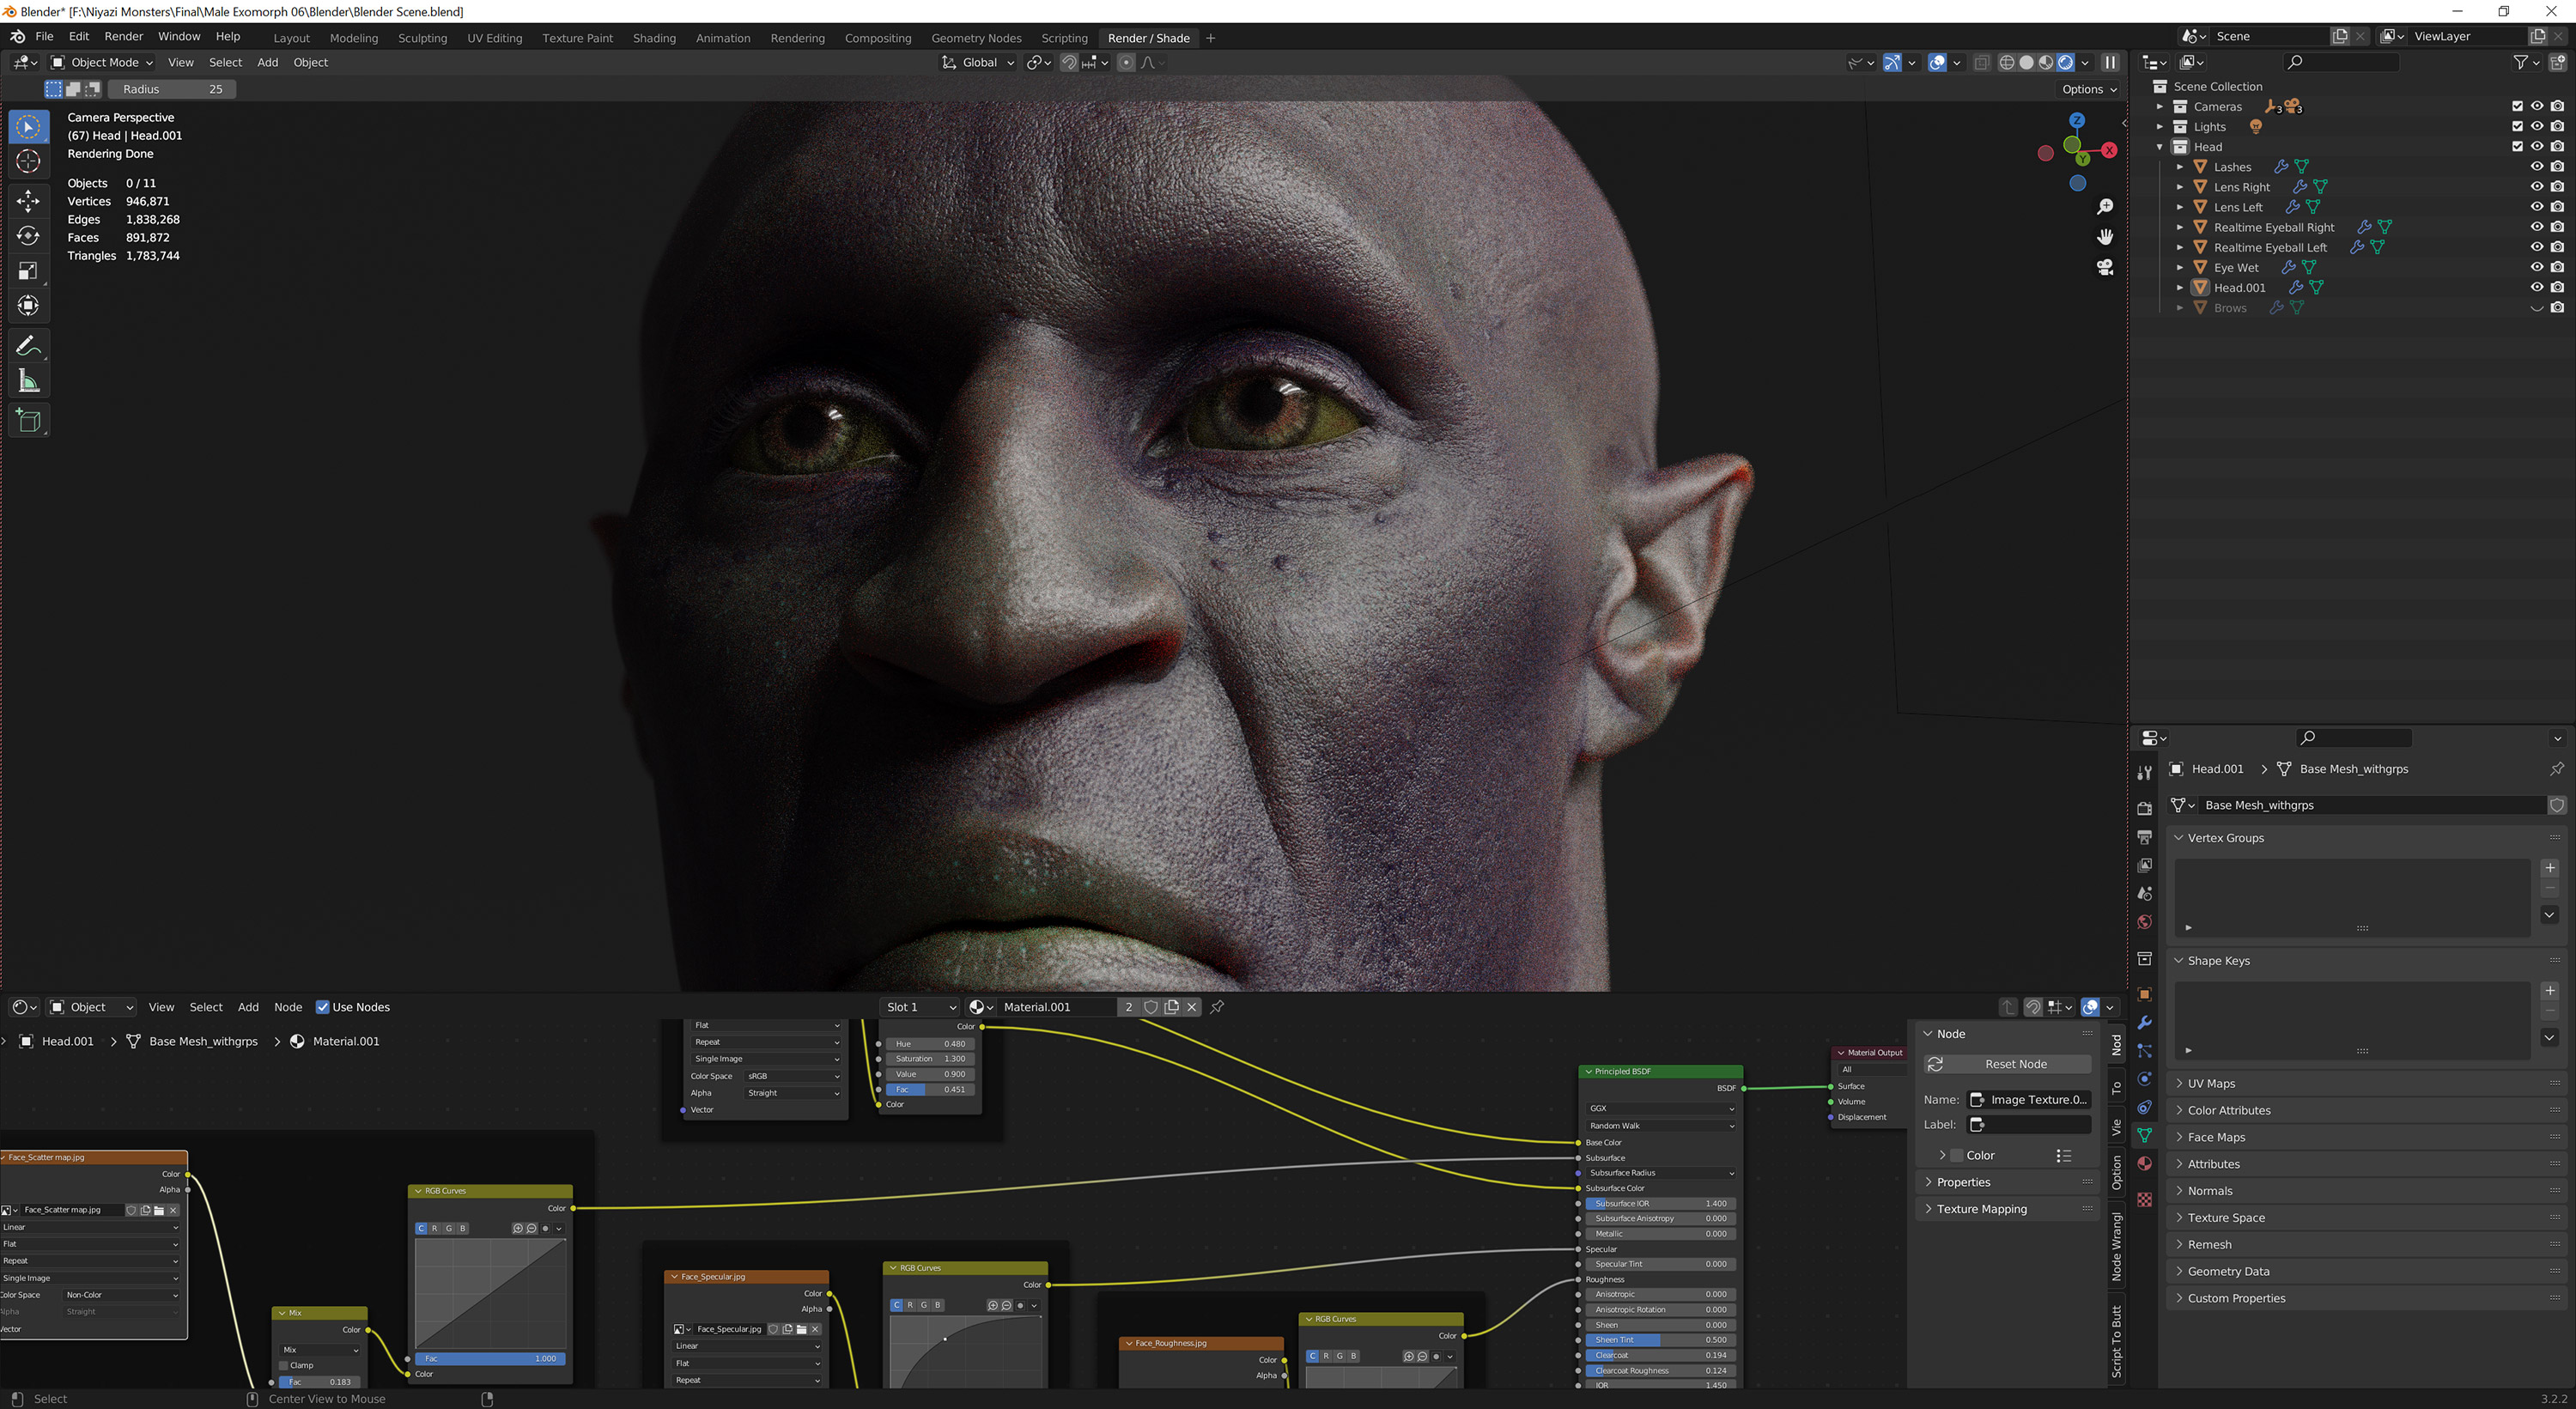Disable rendering for the Lens Right object

pyautogui.click(x=2557, y=186)
